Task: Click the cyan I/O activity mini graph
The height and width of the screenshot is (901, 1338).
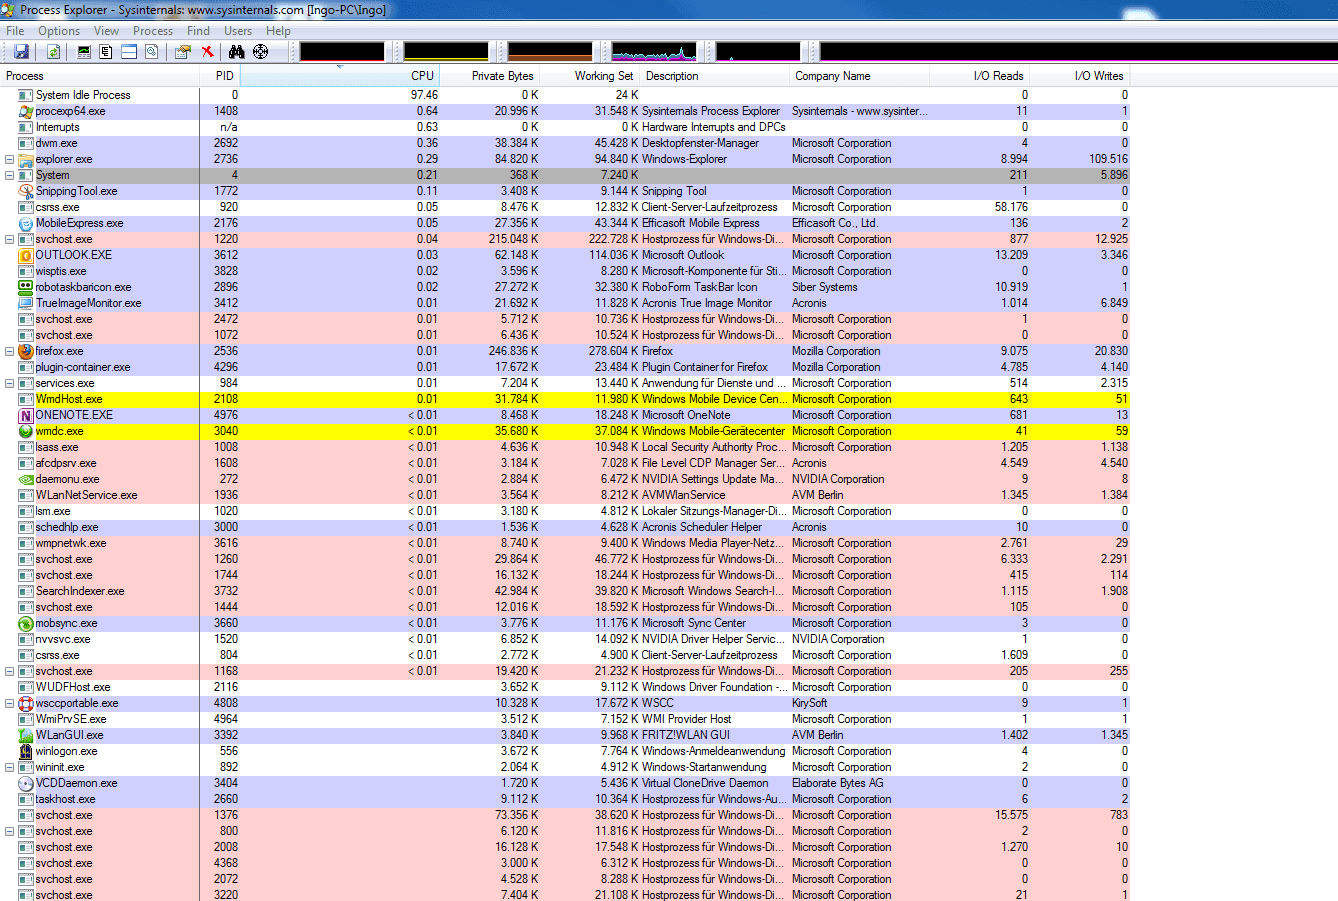Action: pyautogui.click(x=654, y=52)
